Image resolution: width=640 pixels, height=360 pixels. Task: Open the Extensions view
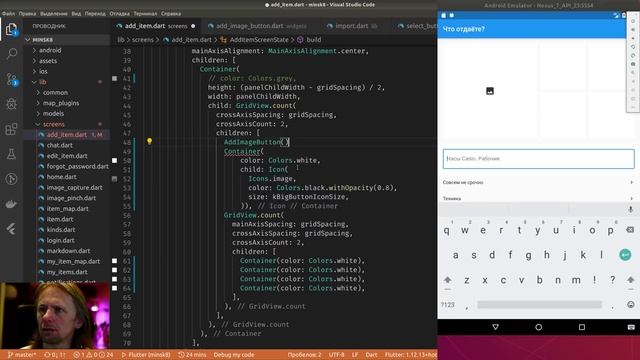click(11, 129)
